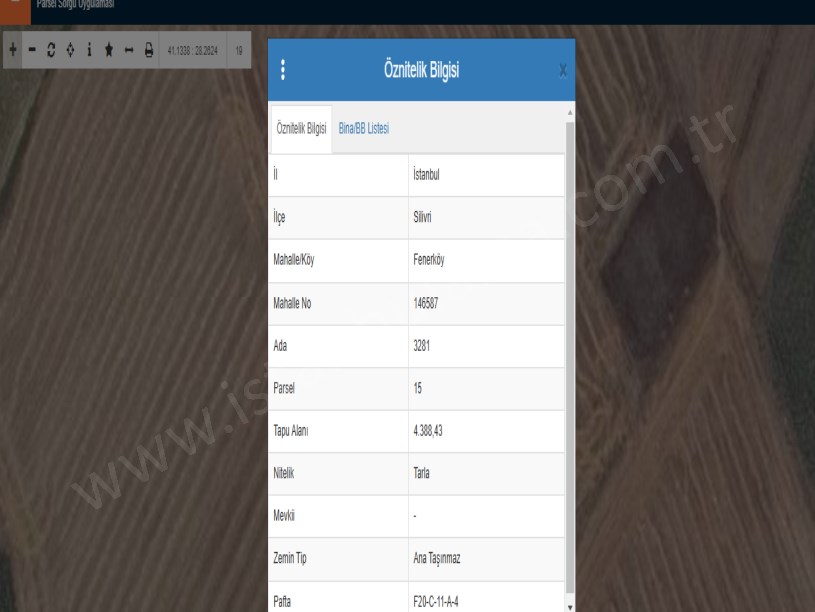
Task: Select the info query tool icon
Action: [90, 50]
